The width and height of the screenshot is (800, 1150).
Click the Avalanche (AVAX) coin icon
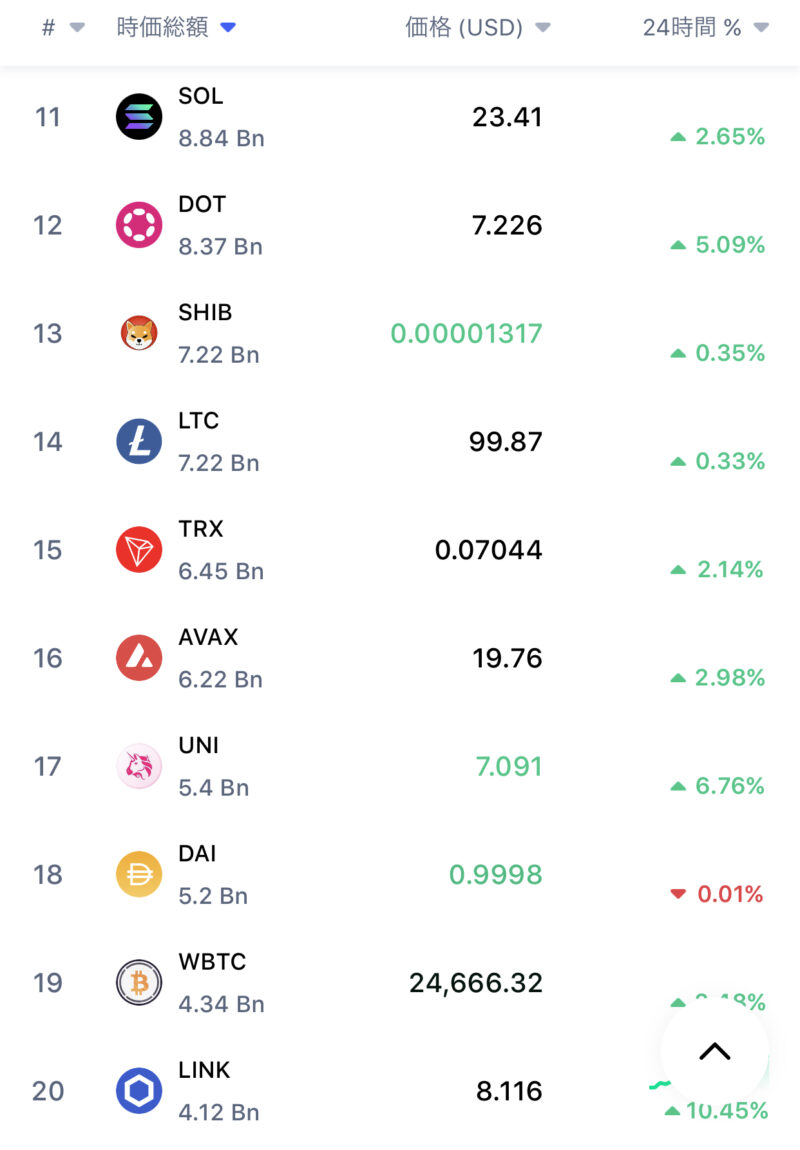[x=139, y=658]
